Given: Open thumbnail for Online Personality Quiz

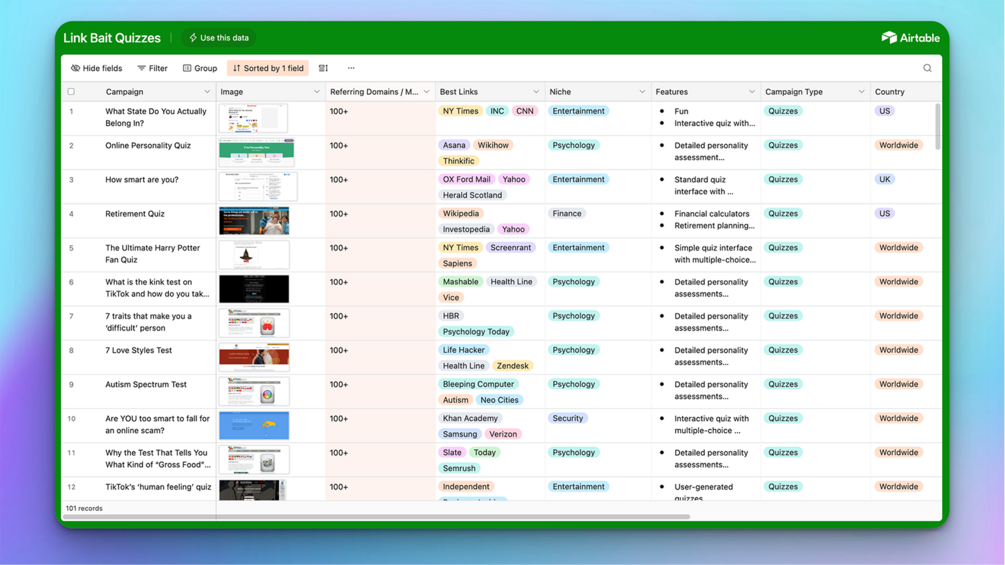Looking at the screenshot, I should click(256, 152).
